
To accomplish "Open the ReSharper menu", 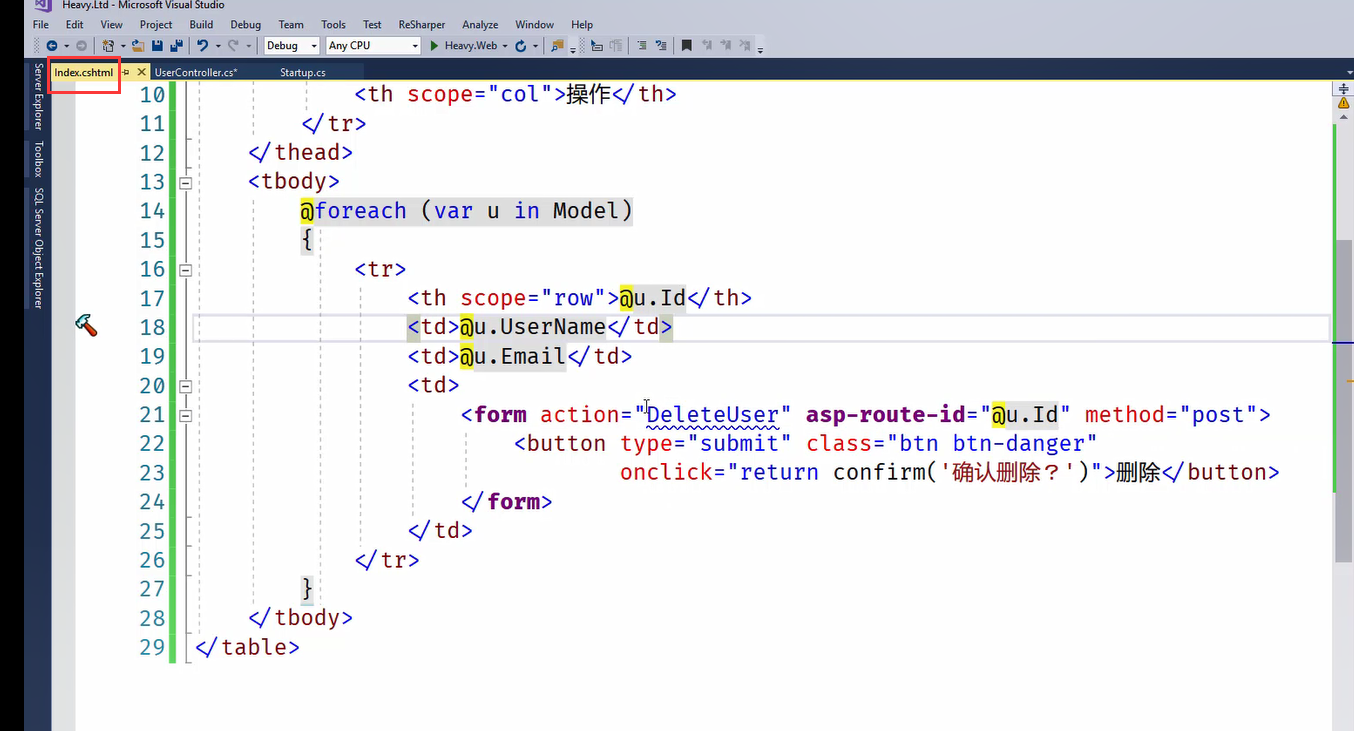I will click(421, 24).
